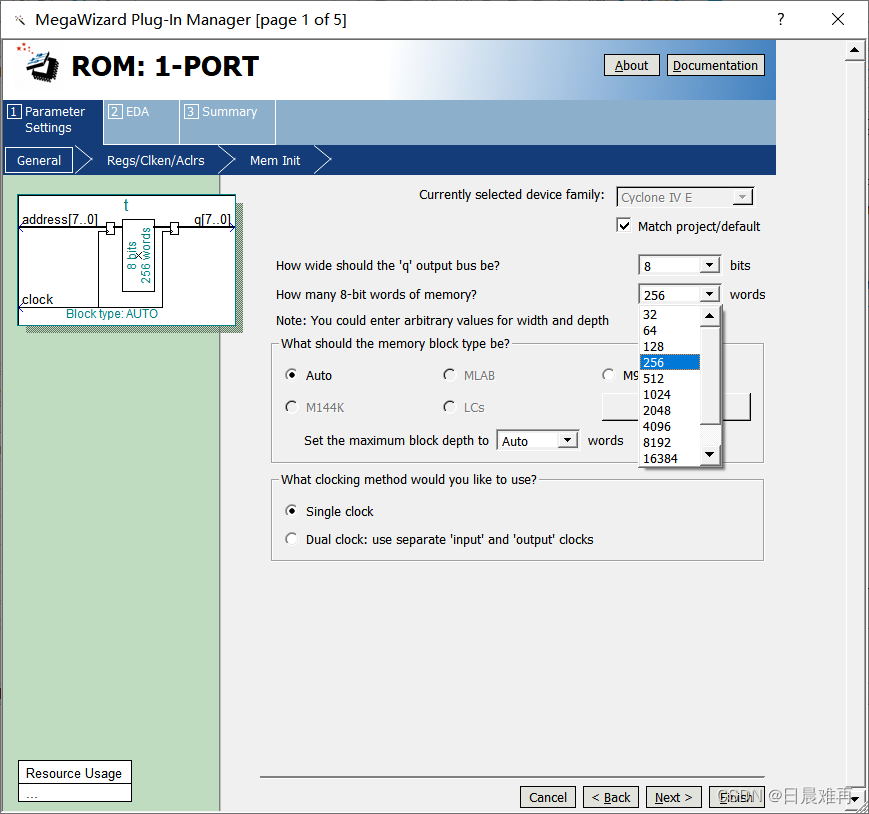Pick 32 in the words list
The image size is (869, 814).
coord(669,314)
